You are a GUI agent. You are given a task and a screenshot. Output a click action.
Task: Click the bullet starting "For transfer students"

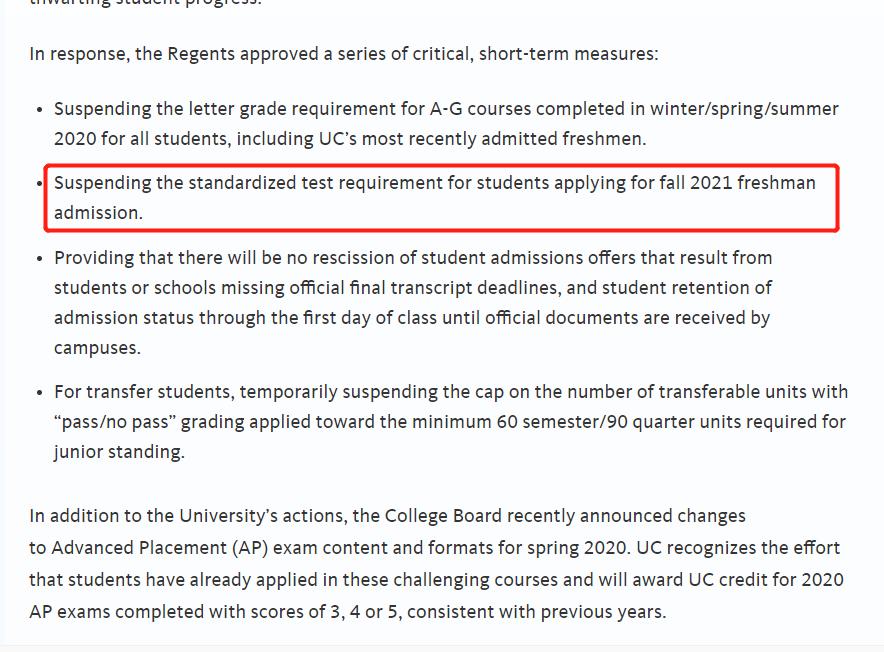(x=450, y=421)
